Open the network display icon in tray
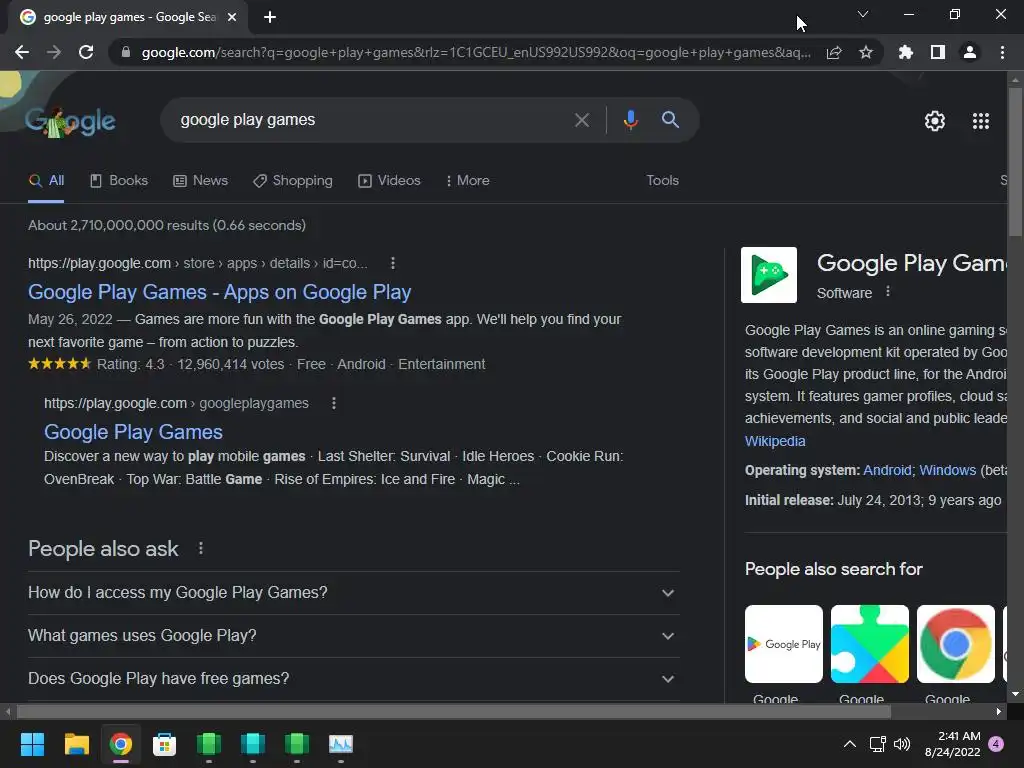The width and height of the screenshot is (1024, 768). tap(877, 744)
